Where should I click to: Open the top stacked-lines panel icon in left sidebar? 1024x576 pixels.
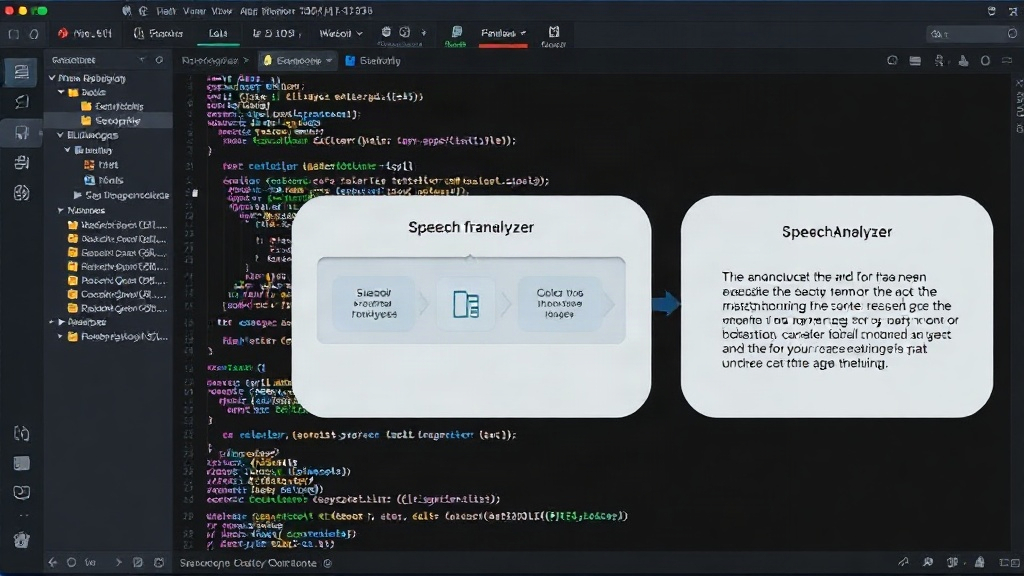point(21,71)
